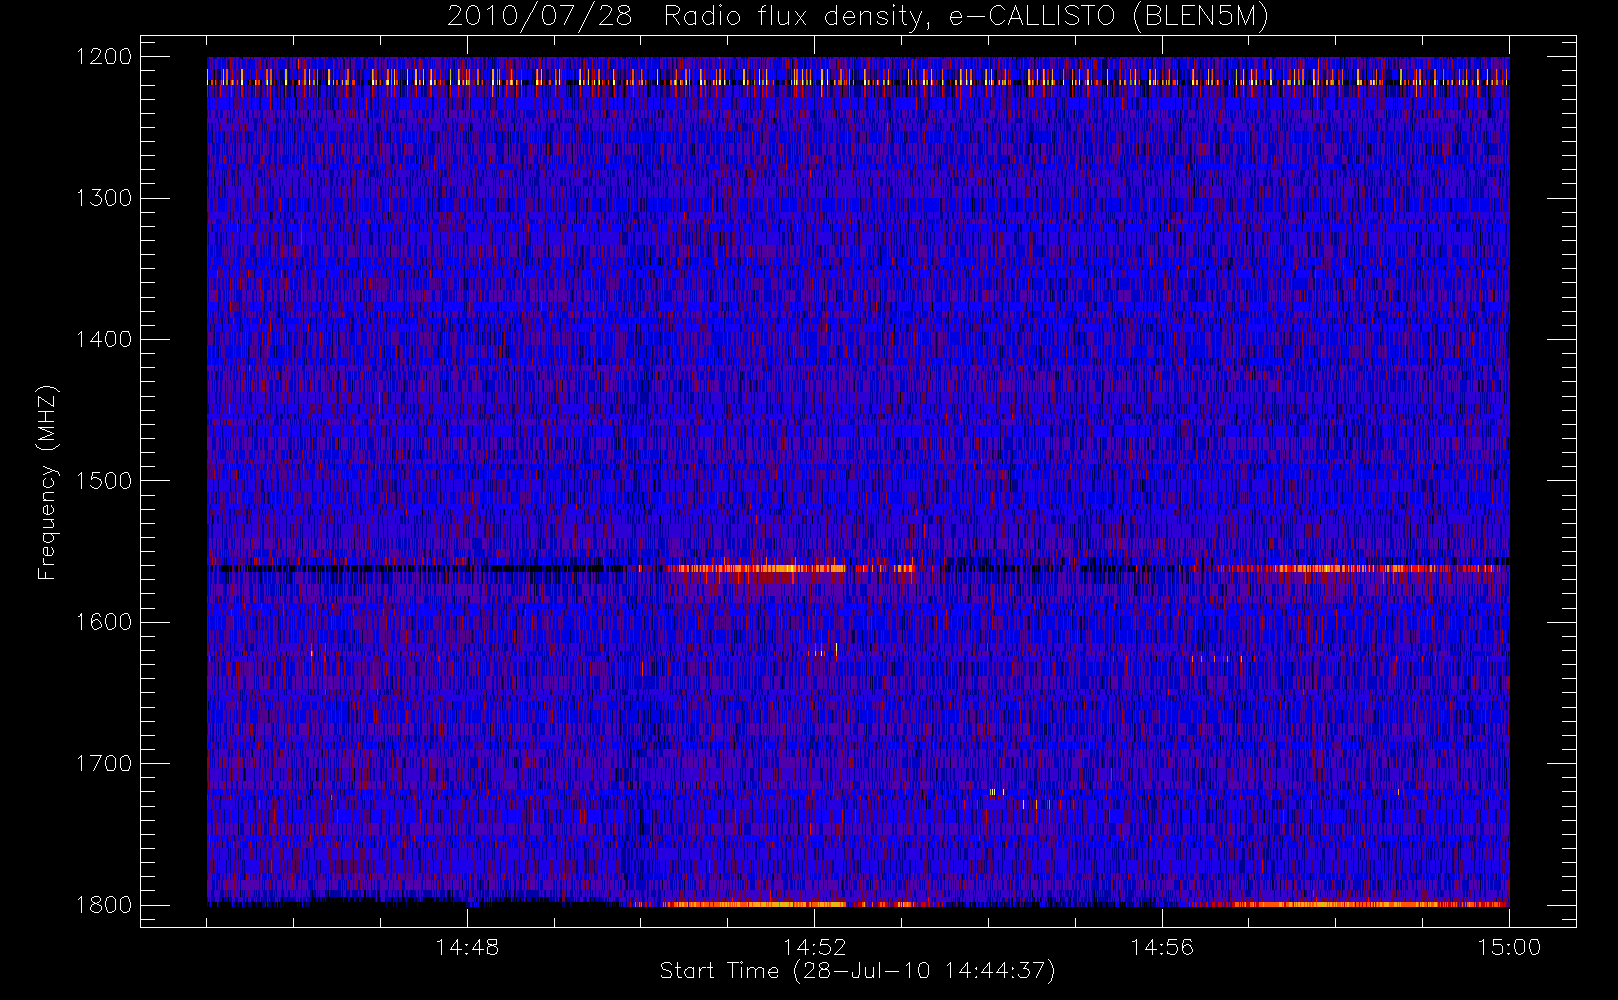Click the 15:00 time tick label
The image size is (1618, 1000).
[1509, 947]
